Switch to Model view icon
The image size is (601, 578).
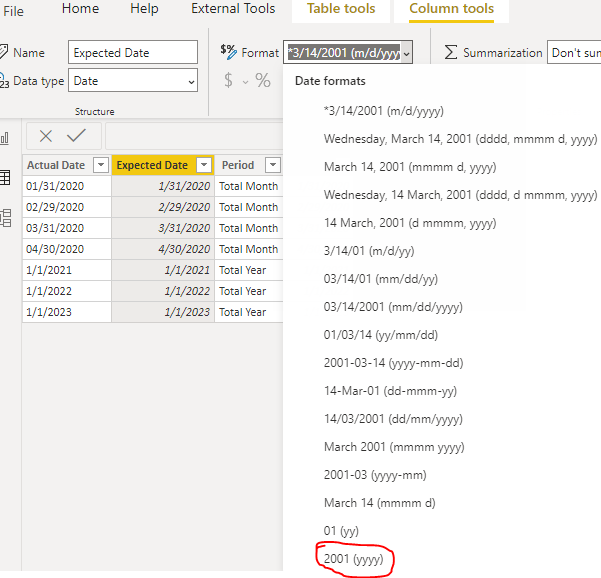click(6, 218)
